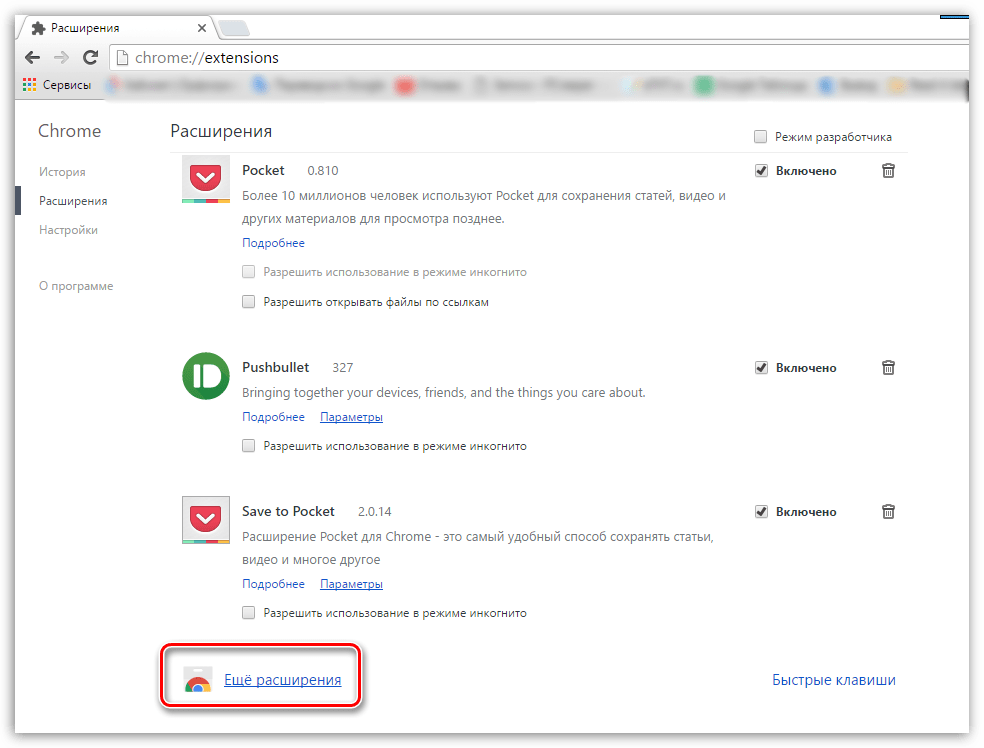Click the browser forward arrow

pyautogui.click(x=62, y=58)
